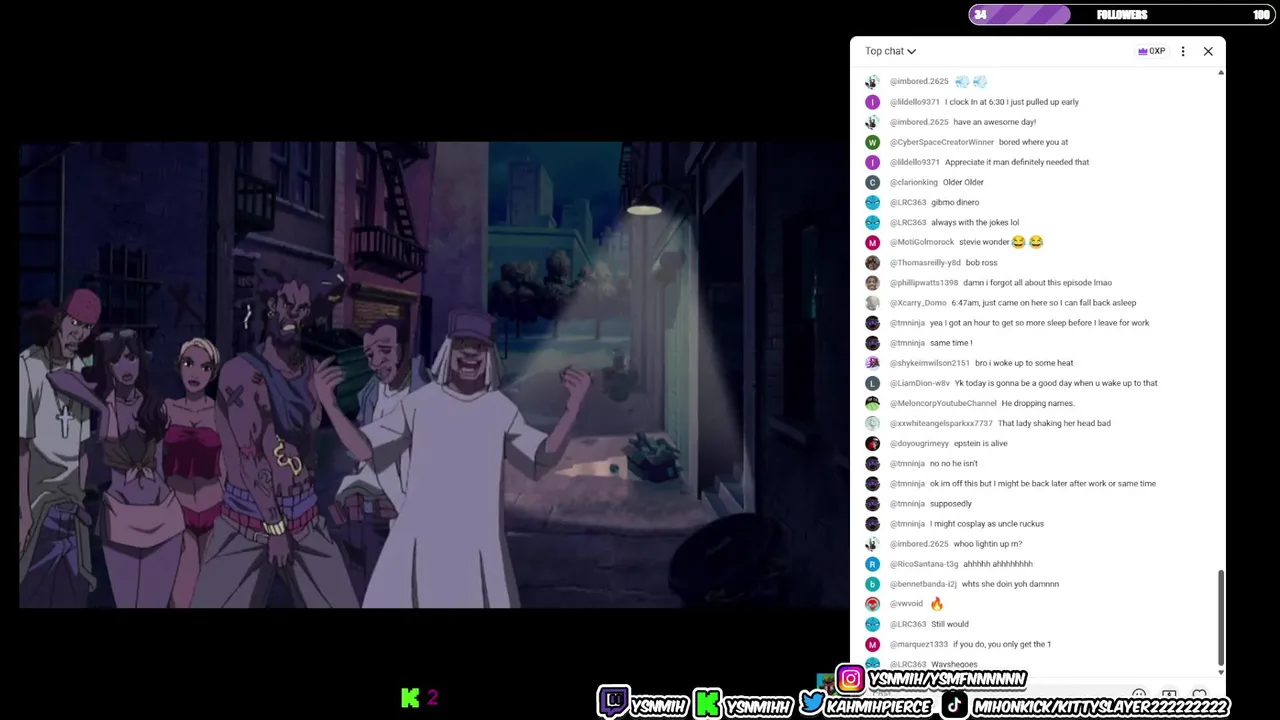Click avatar of xxwhiteangelsparkxx7737
The width and height of the screenshot is (1280, 720).
[872, 423]
